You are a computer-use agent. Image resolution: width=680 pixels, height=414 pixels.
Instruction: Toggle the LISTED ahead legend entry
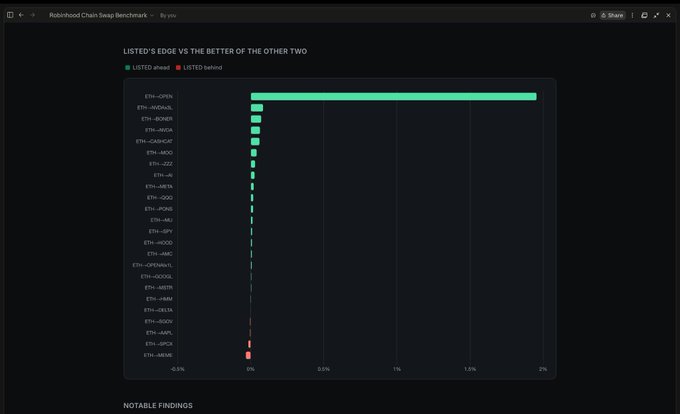147,68
